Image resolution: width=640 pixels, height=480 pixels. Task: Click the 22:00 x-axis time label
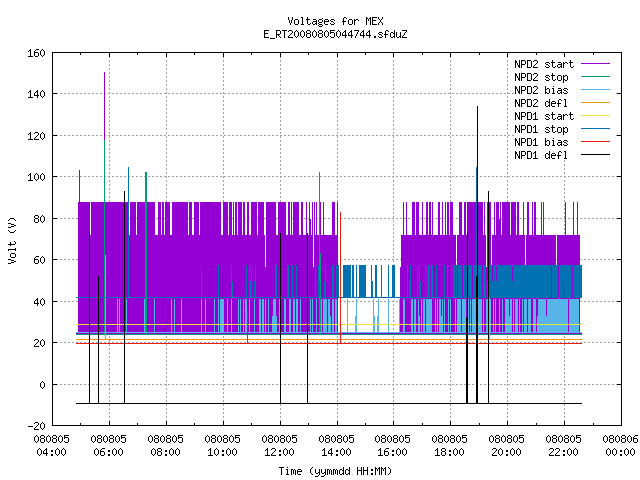pyautogui.click(x=564, y=452)
